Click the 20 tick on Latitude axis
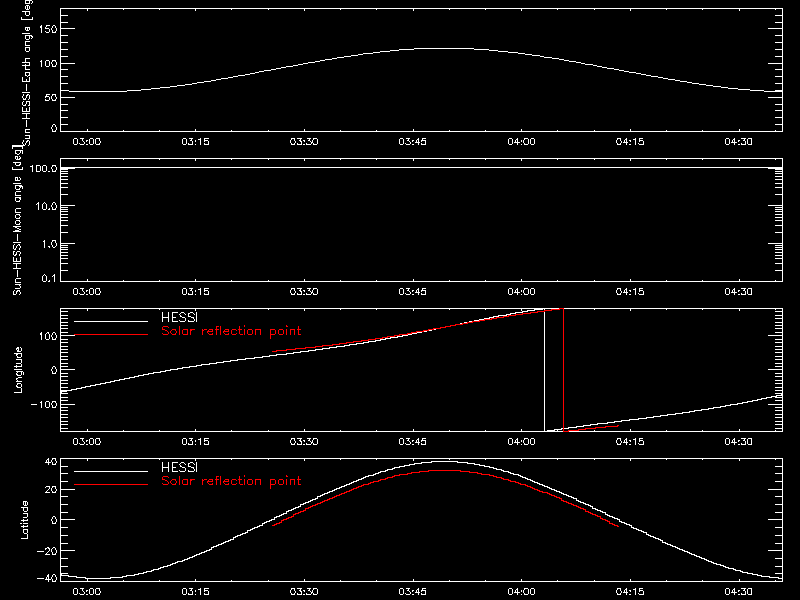This screenshot has width=800, height=600. (52, 490)
